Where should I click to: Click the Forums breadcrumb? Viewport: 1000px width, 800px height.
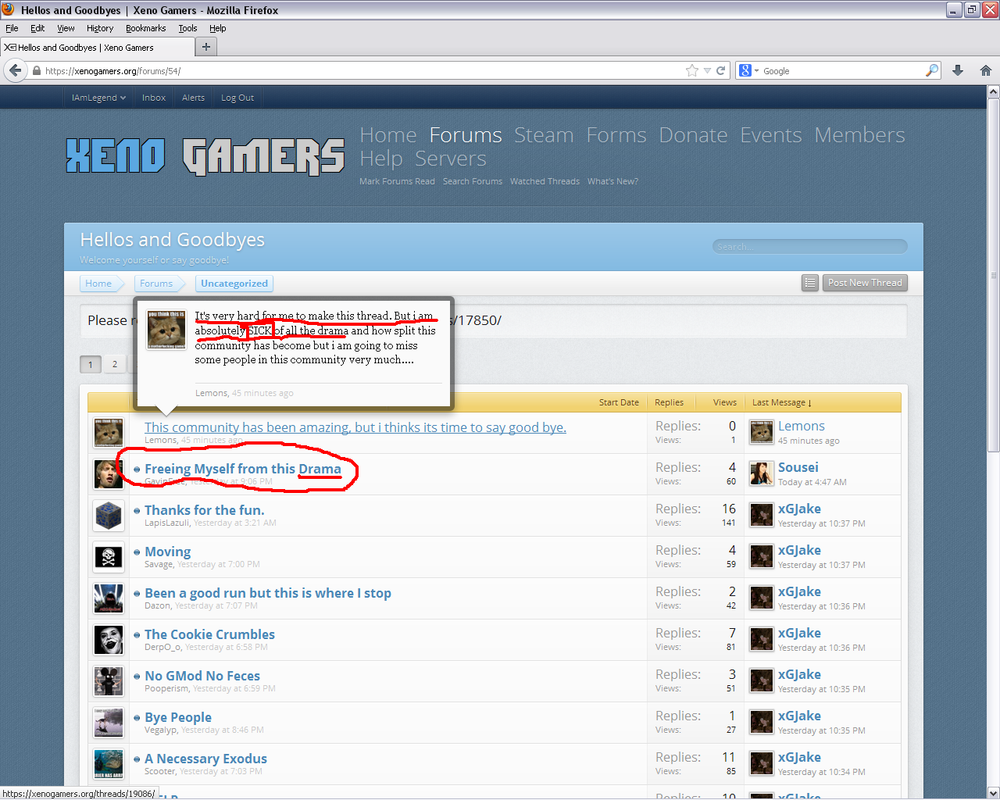click(156, 283)
